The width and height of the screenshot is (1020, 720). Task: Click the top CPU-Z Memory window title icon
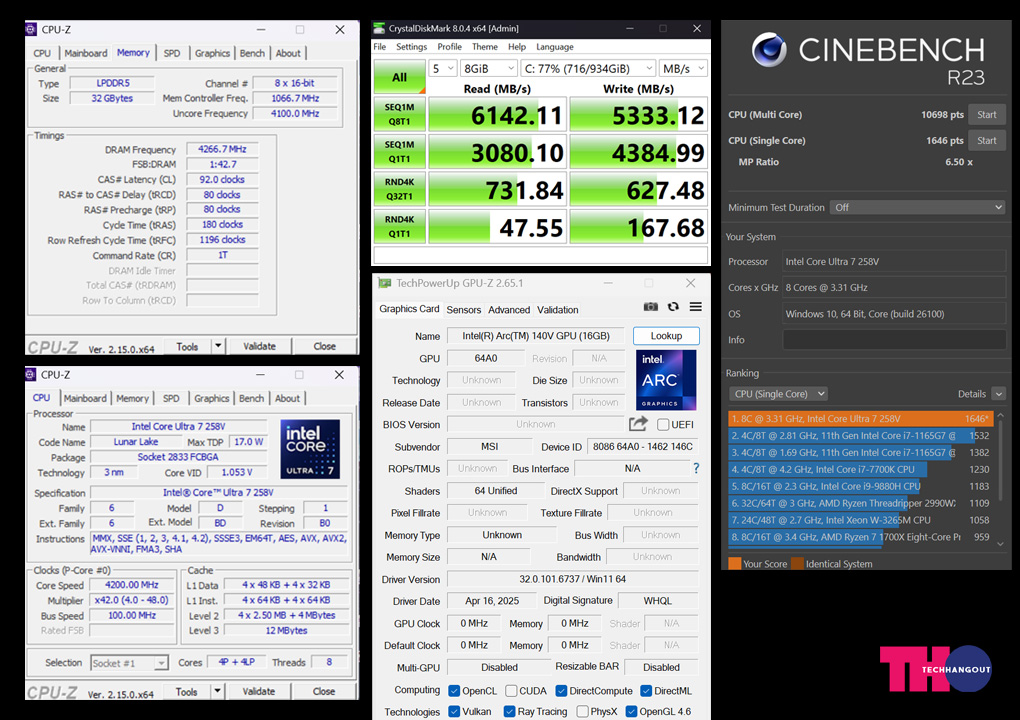31,29
